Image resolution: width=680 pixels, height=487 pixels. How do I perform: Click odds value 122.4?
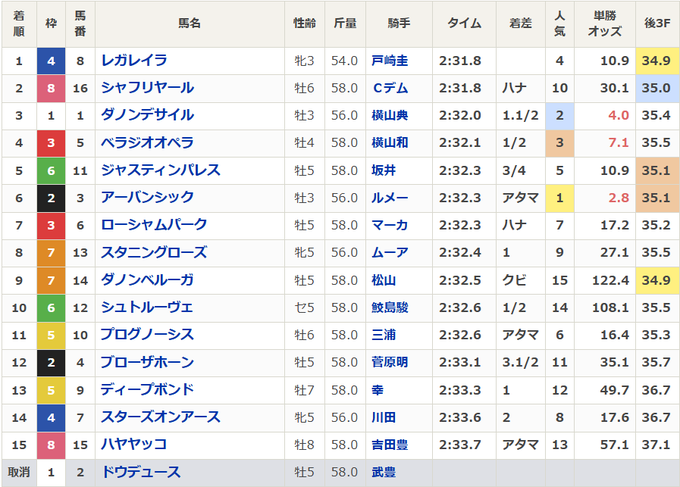pos(610,281)
